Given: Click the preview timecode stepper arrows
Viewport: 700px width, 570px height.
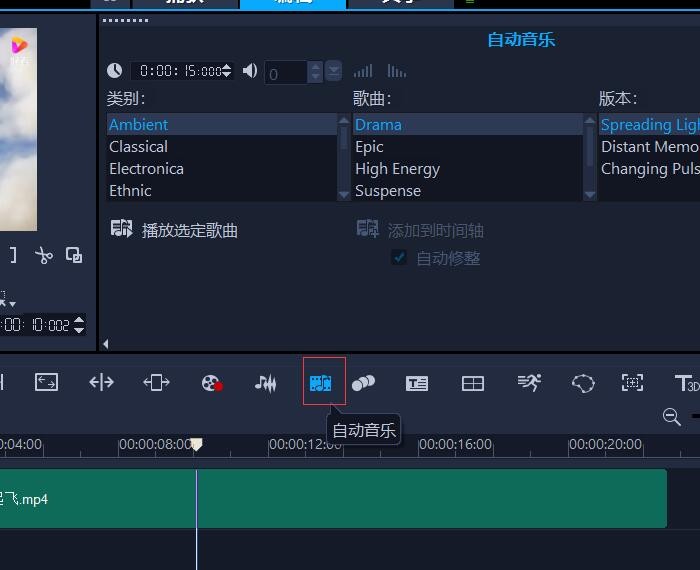Looking at the screenshot, I should coord(79,325).
